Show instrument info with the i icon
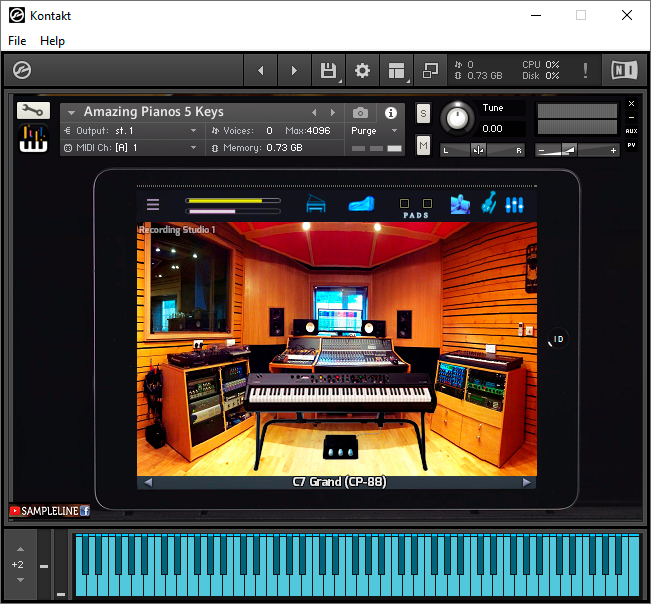The image size is (651, 604). (x=391, y=112)
